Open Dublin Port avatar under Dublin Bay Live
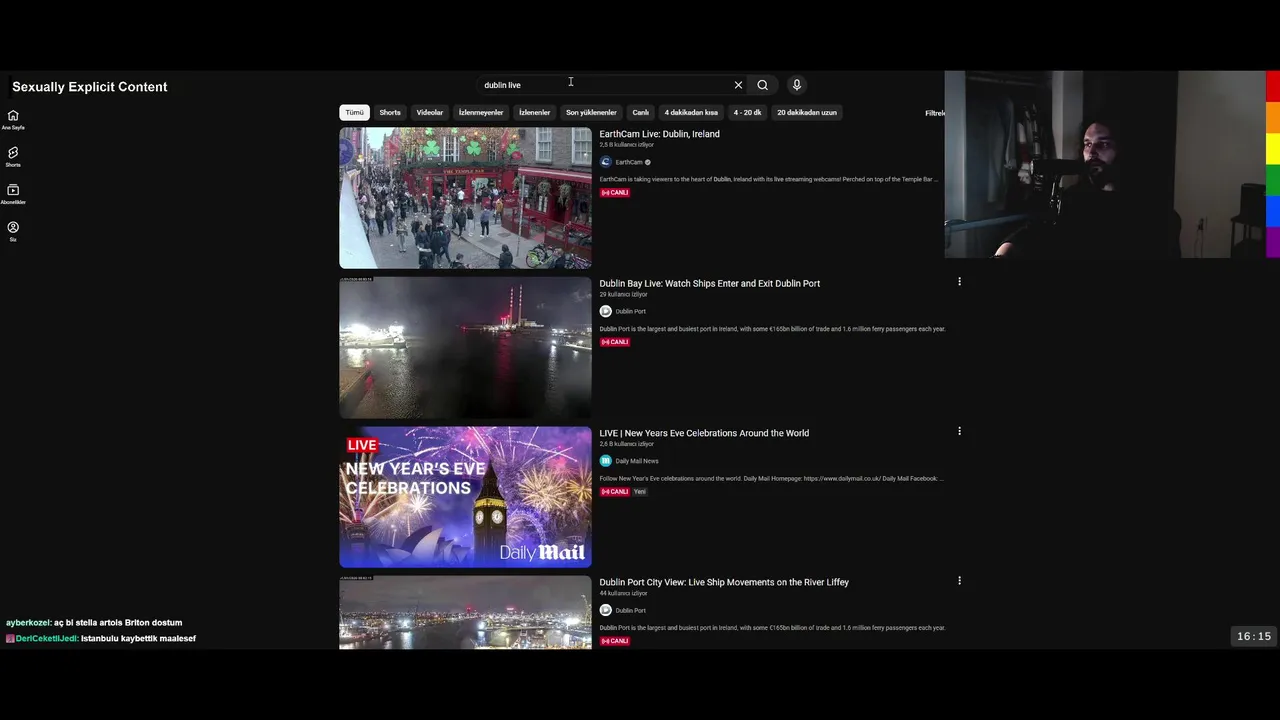Screen dimensions: 1280x720 point(605,311)
